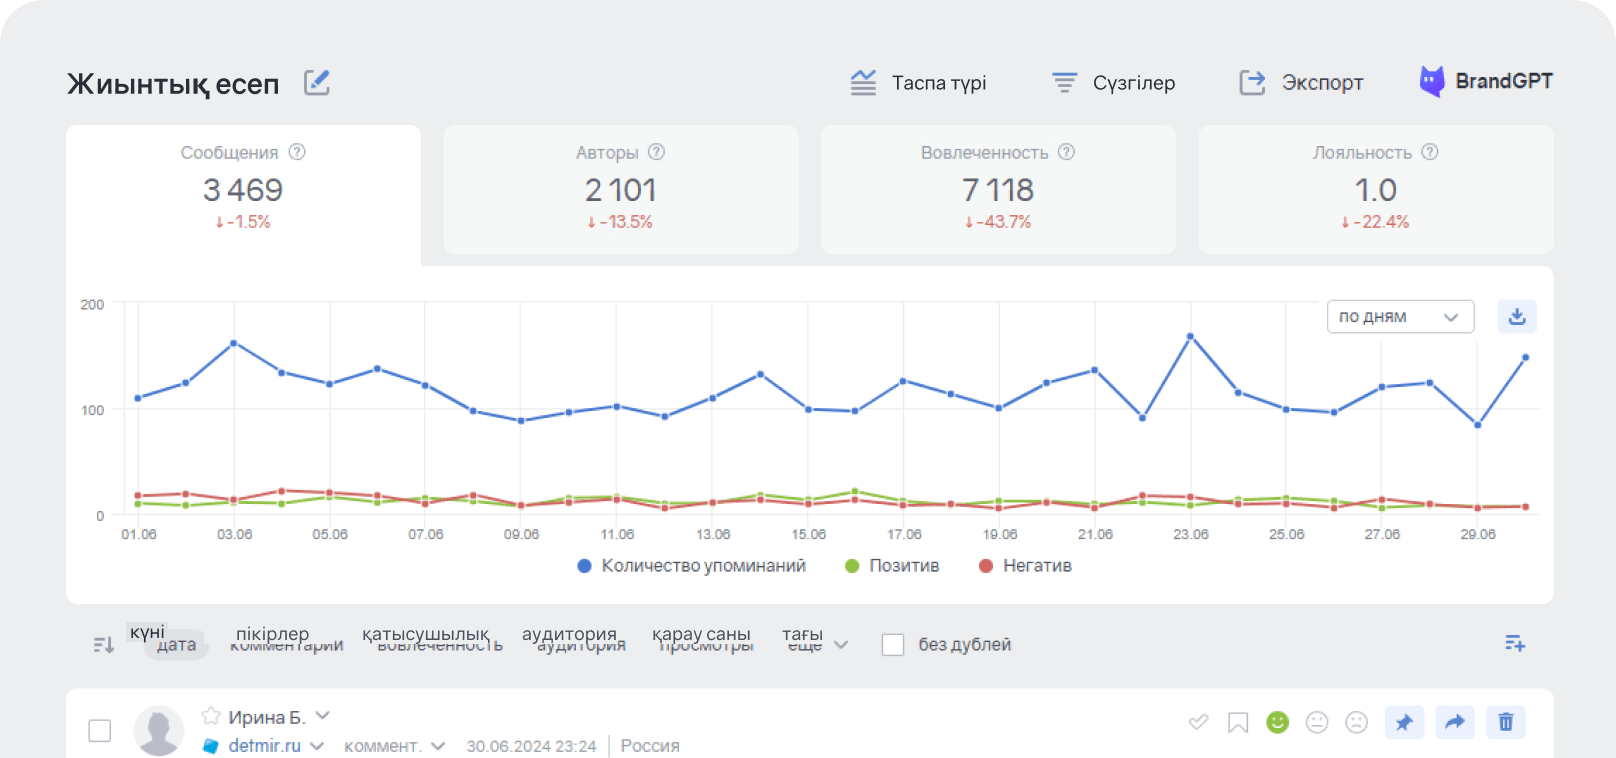
Task: Sort messages by аудитория
Action: coord(581,645)
